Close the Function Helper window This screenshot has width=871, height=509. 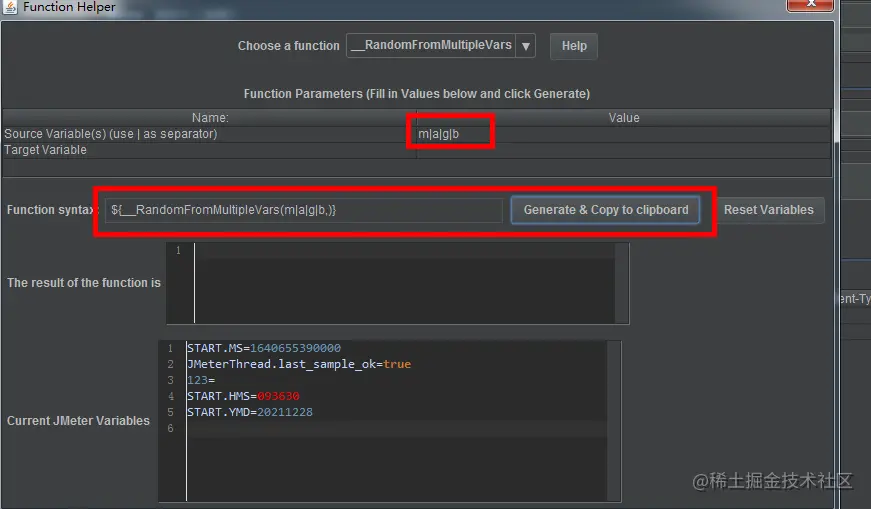(810, 4)
